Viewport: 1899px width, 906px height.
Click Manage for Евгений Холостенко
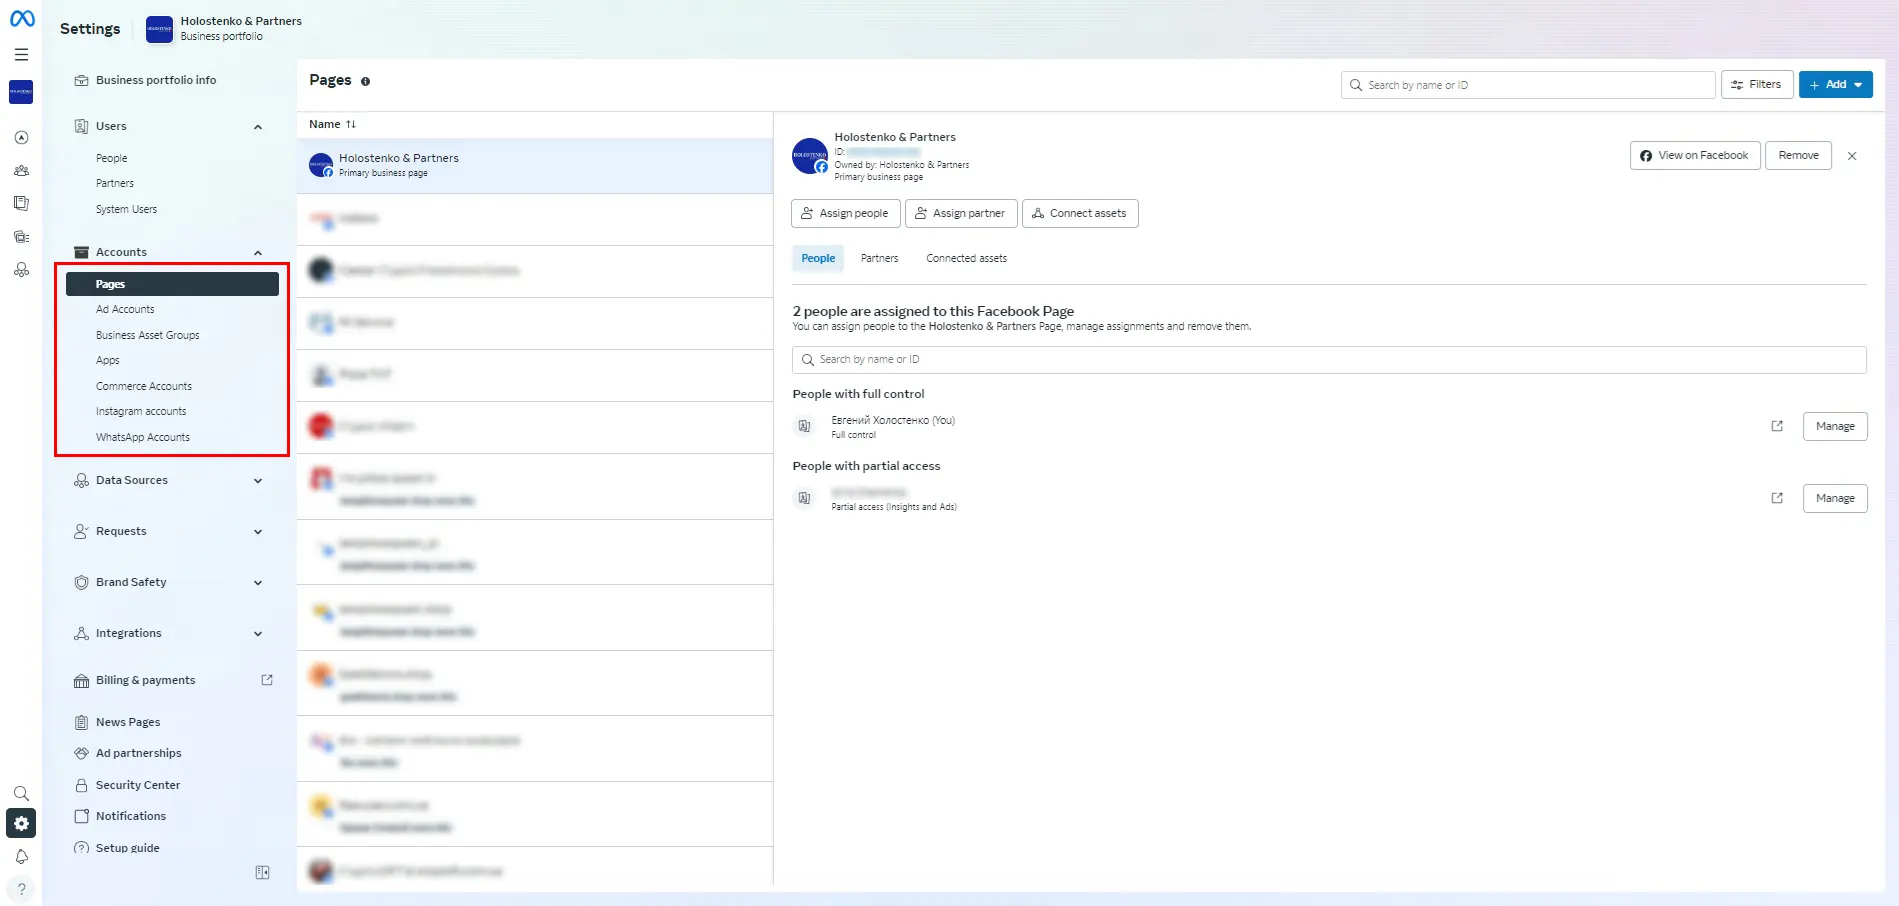click(1835, 426)
